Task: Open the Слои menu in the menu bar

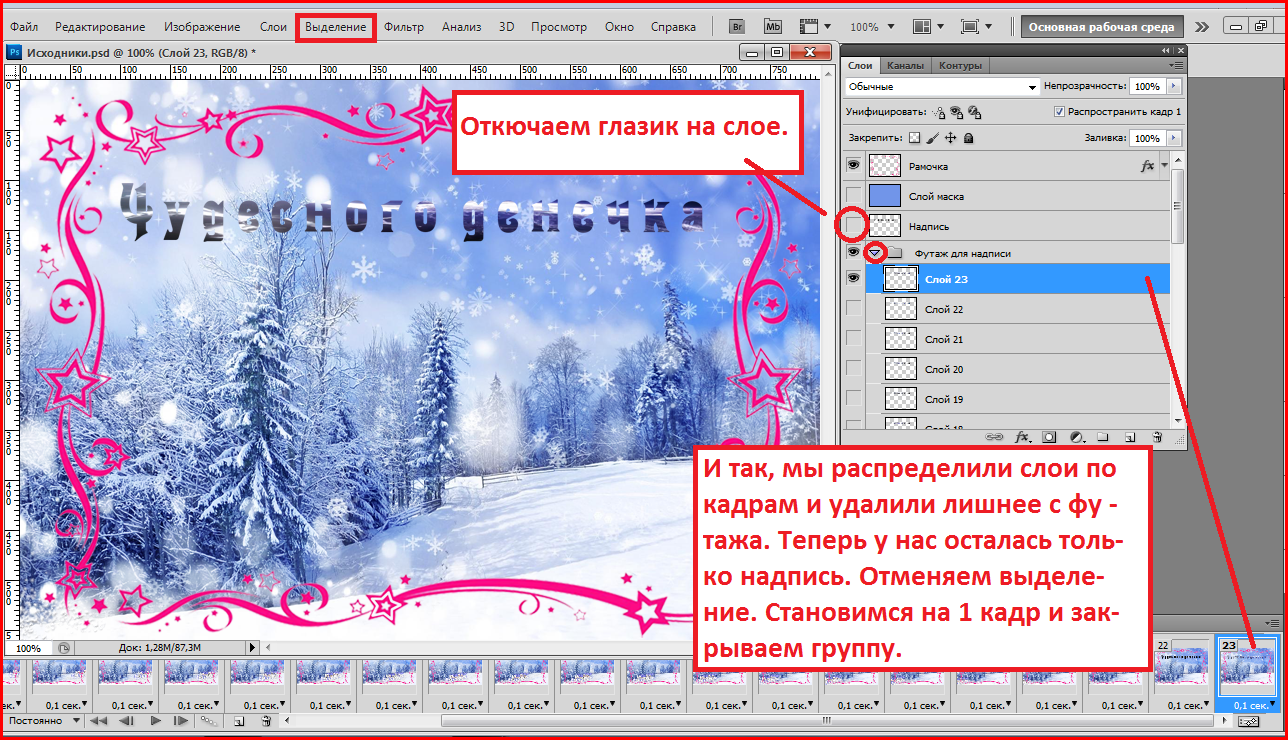Action: coord(273,27)
